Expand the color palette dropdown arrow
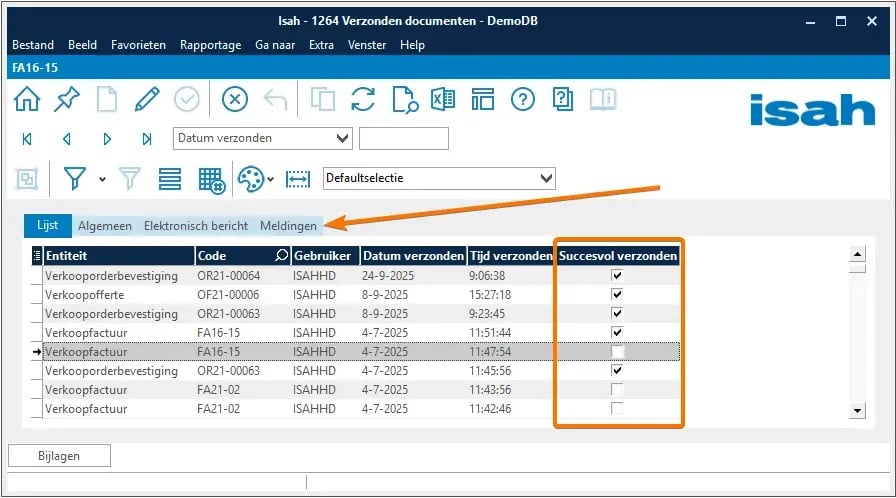Viewport: 896px width, 498px height. click(x=271, y=179)
